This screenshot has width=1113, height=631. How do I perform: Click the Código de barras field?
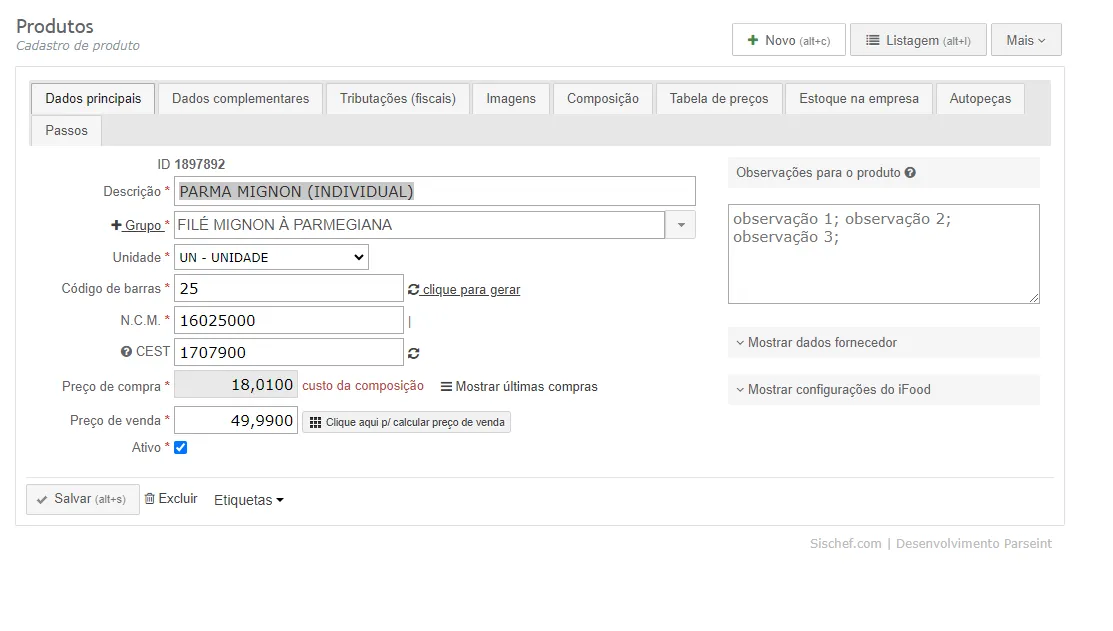[x=289, y=289]
